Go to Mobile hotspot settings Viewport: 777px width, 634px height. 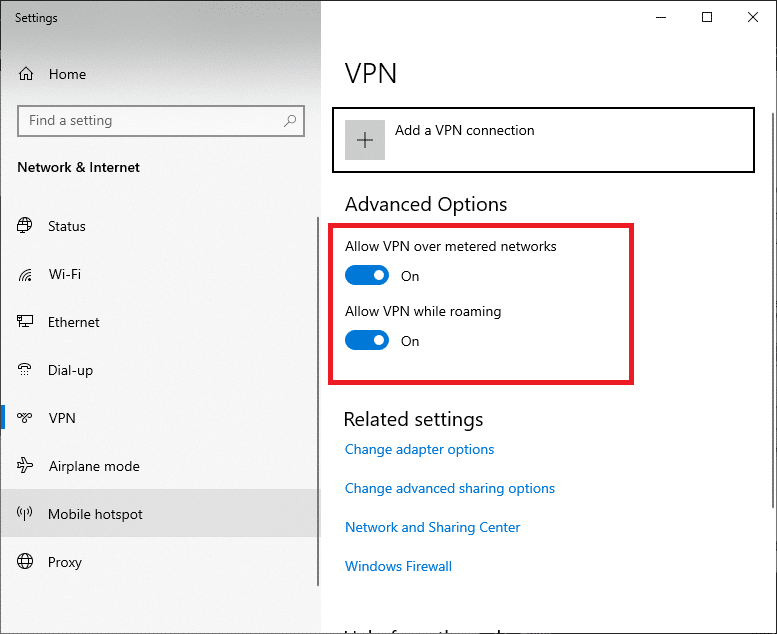(95, 514)
